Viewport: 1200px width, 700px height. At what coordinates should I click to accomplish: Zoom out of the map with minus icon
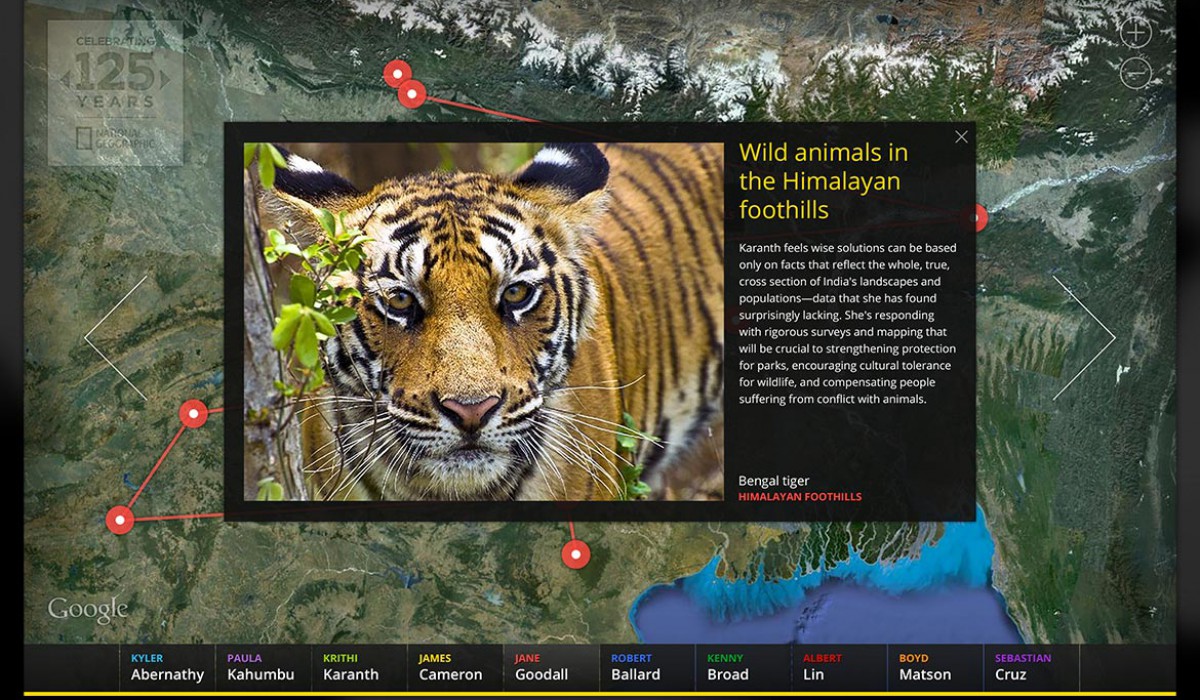pos(1135,73)
